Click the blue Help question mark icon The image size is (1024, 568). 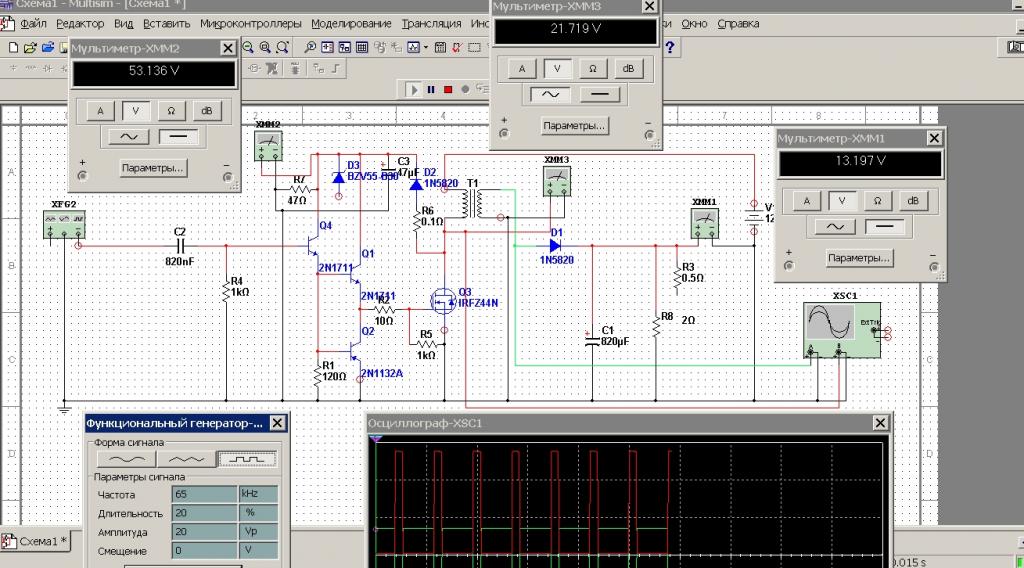669,47
